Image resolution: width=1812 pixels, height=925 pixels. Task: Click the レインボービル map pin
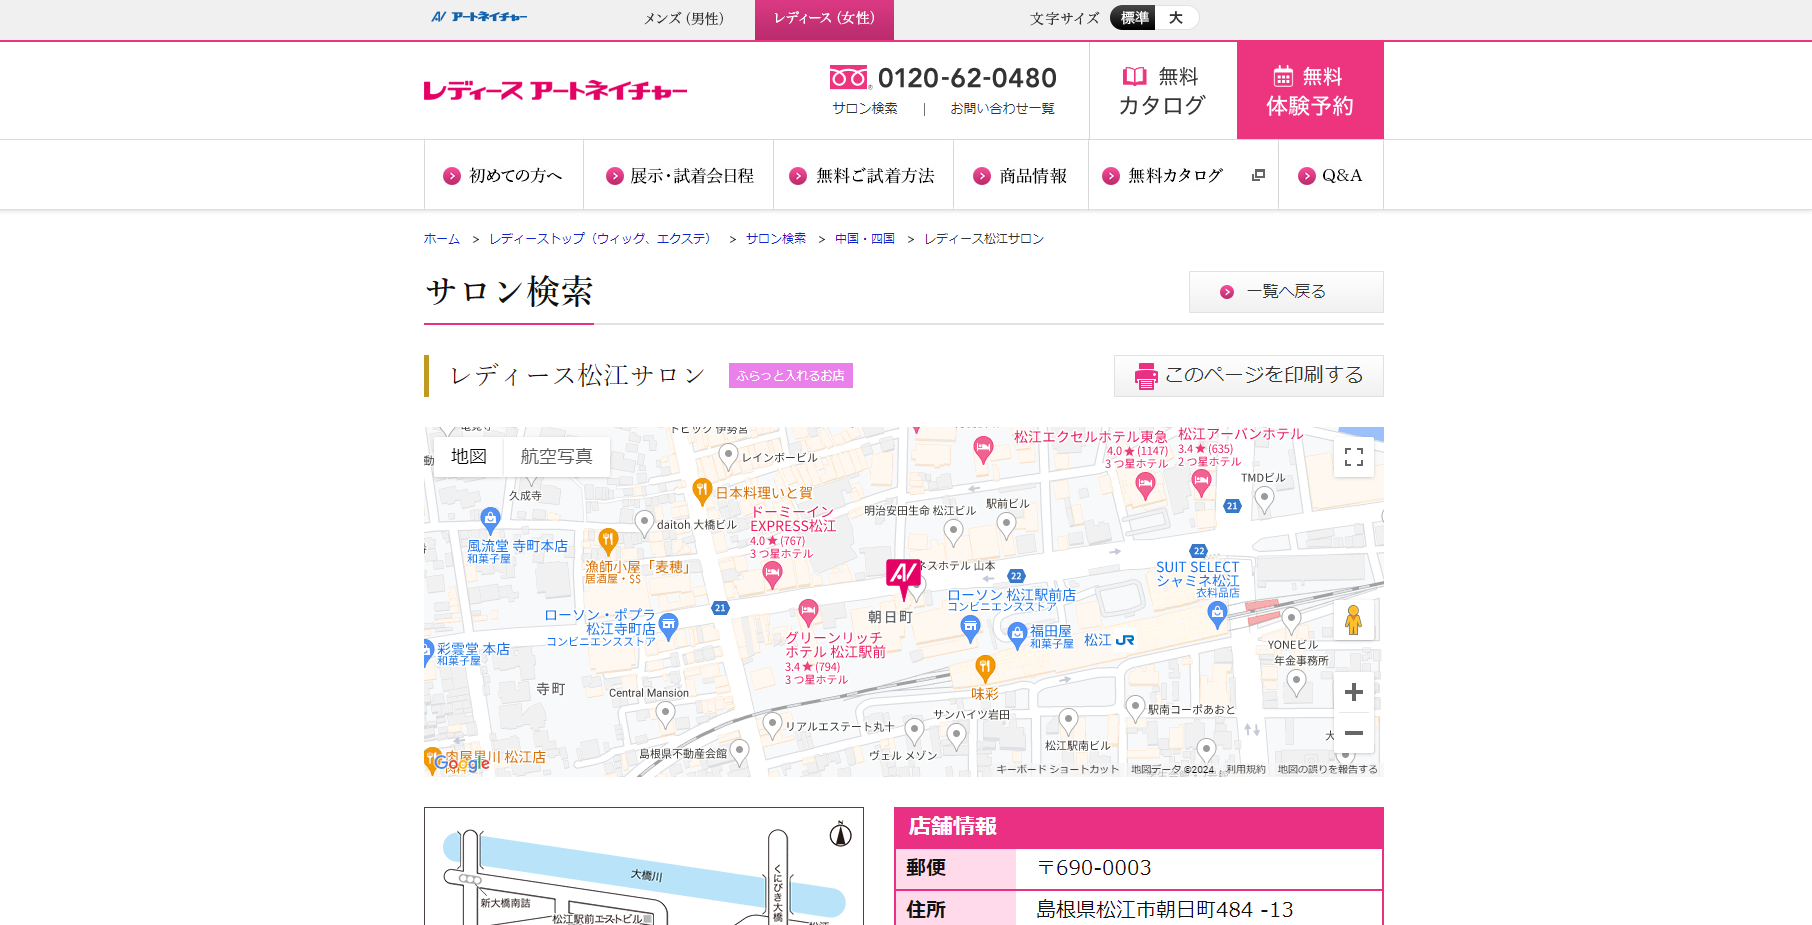729,457
